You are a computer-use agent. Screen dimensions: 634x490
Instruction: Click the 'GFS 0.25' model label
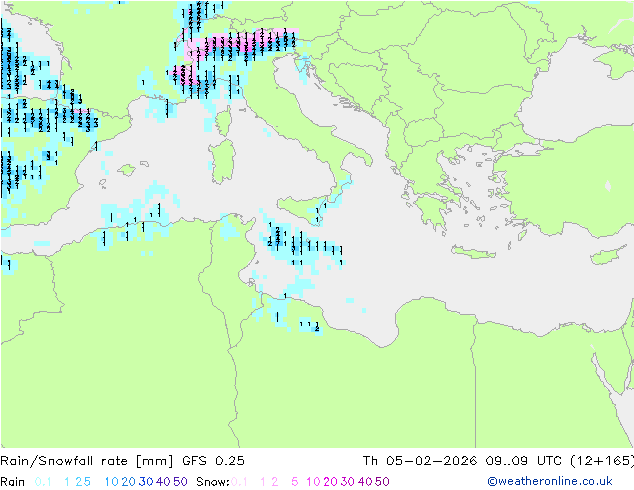tap(213, 461)
